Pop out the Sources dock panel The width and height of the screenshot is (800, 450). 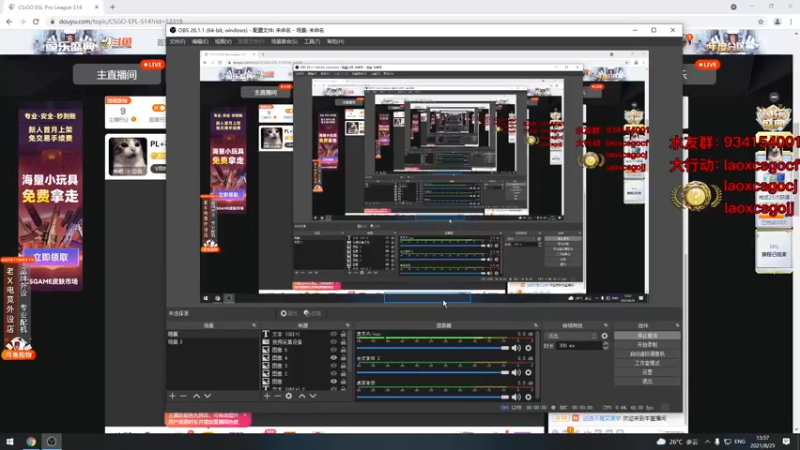click(x=348, y=326)
